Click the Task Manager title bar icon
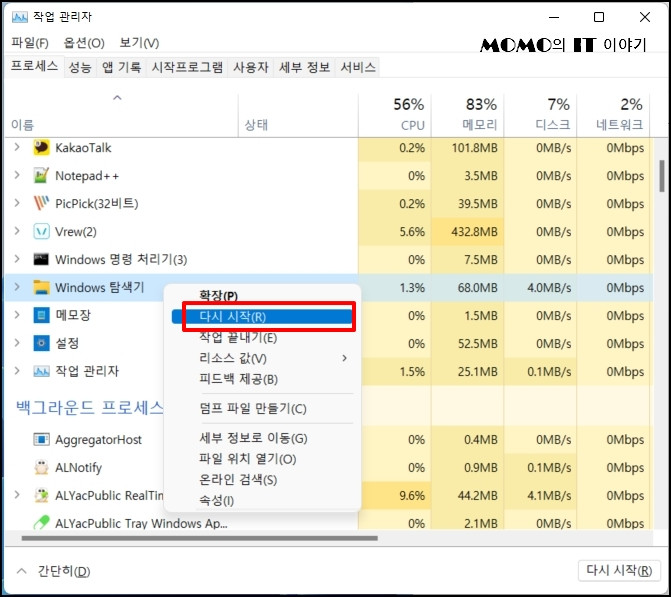 coord(20,17)
